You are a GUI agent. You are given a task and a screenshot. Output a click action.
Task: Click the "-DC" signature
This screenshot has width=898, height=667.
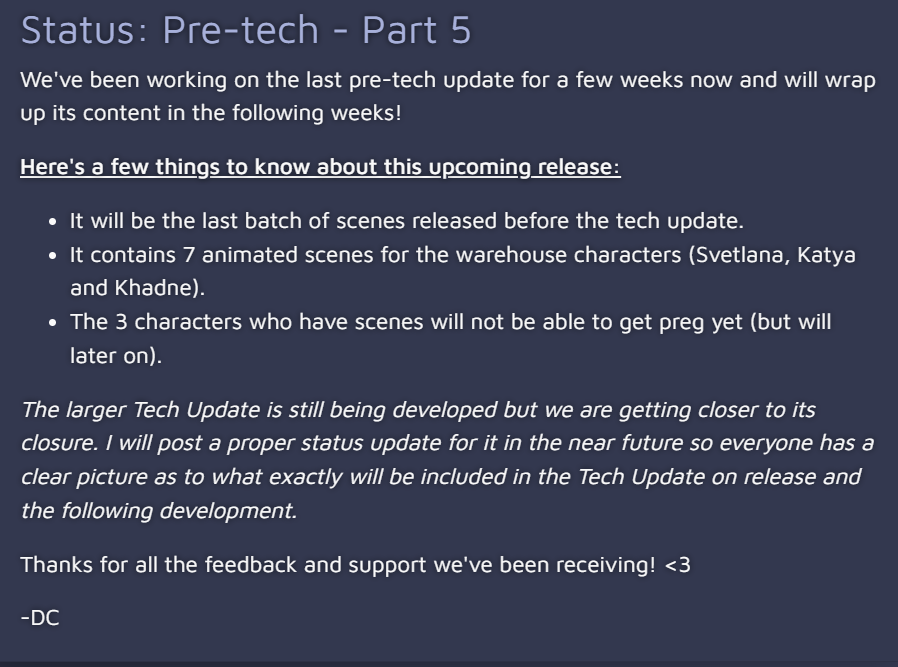click(40, 618)
